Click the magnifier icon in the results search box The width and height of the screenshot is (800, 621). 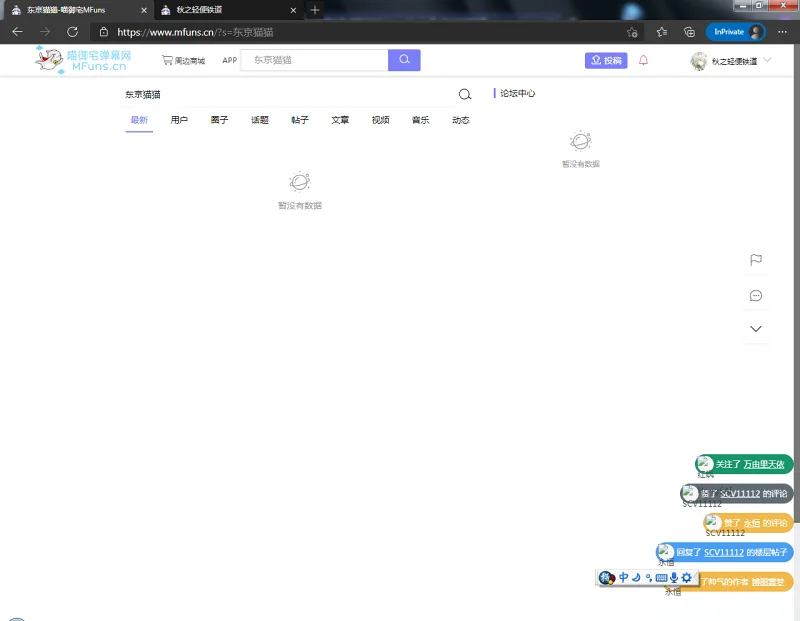(465, 94)
